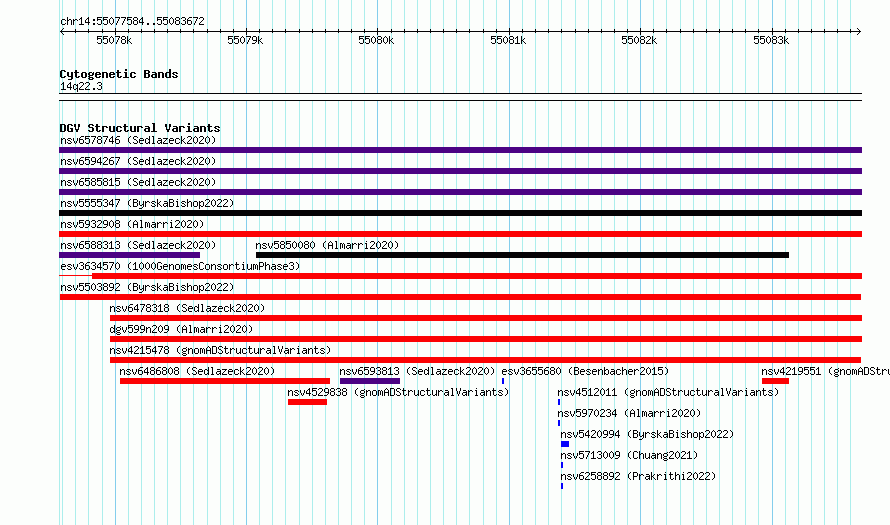The height and width of the screenshot is (525, 890).
Task: Click the nsv6588313 (Sedlazeck2020) label
Action: point(138,245)
